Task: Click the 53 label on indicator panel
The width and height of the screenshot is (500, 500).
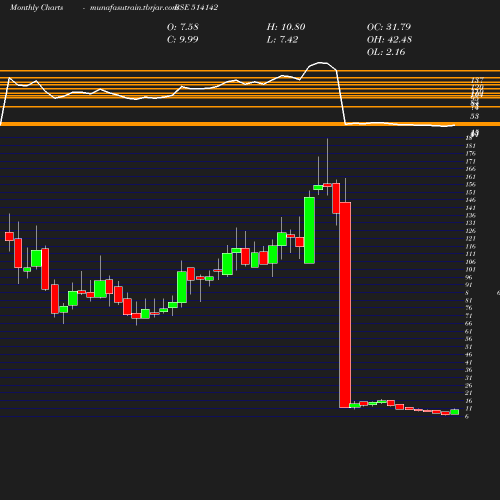Action: [475, 116]
